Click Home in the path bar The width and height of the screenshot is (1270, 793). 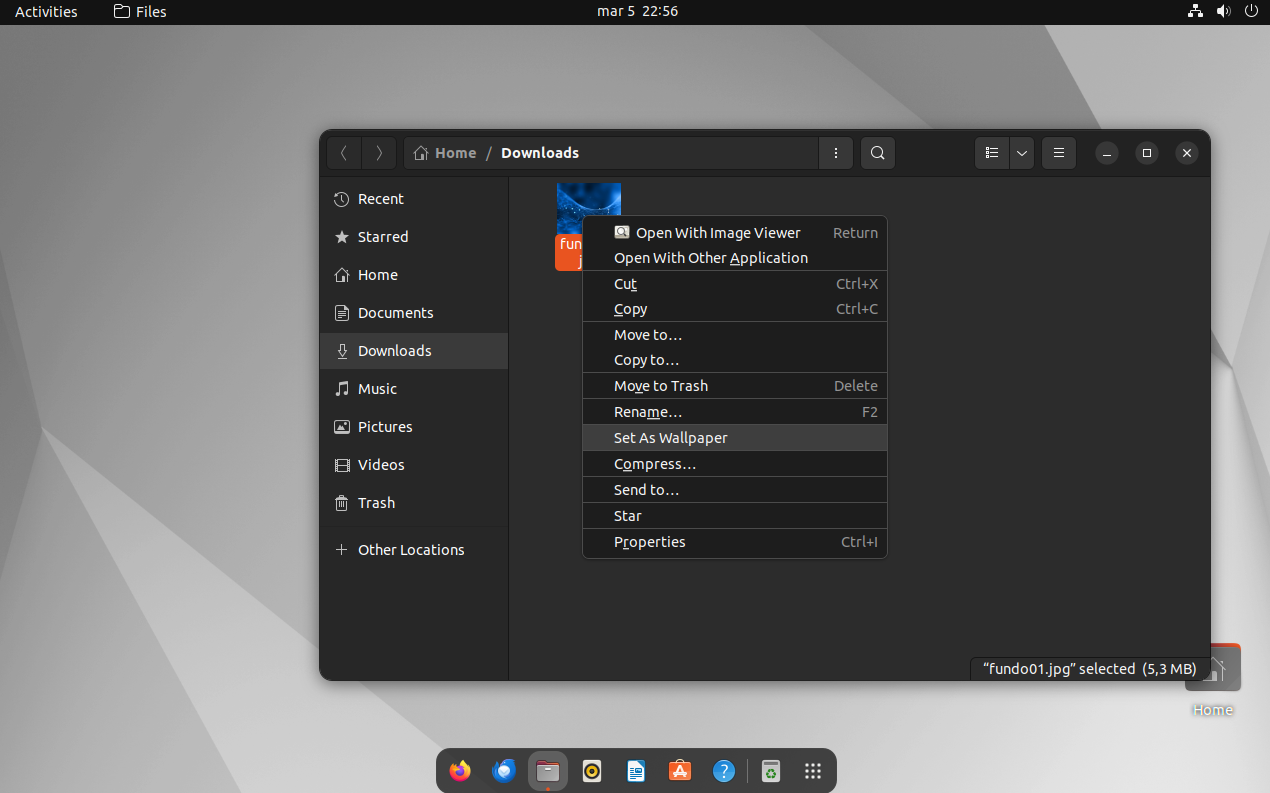point(445,153)
